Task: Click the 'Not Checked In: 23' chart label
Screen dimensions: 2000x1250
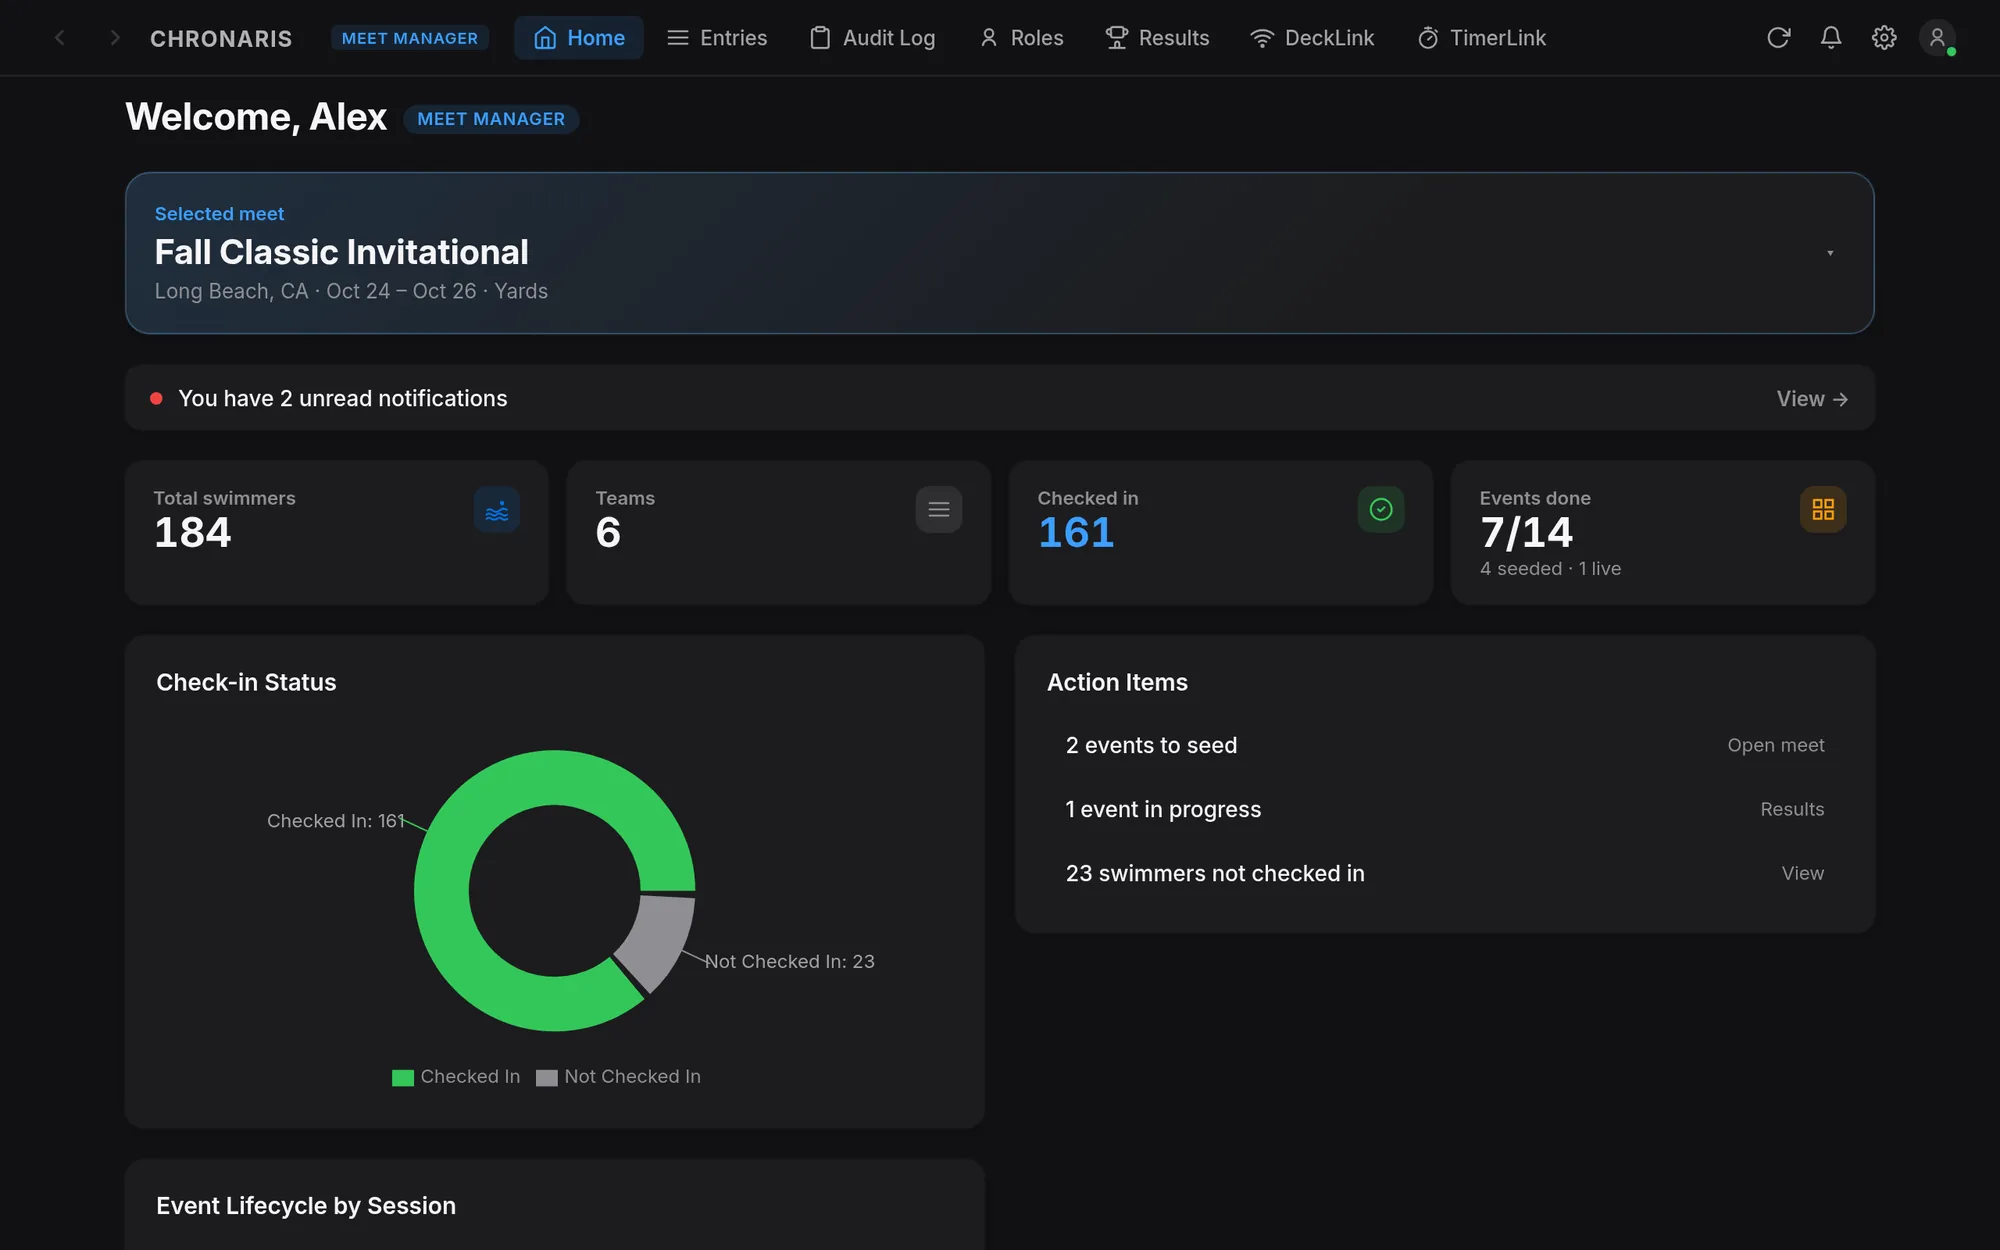Action: (x=790, y=961)
